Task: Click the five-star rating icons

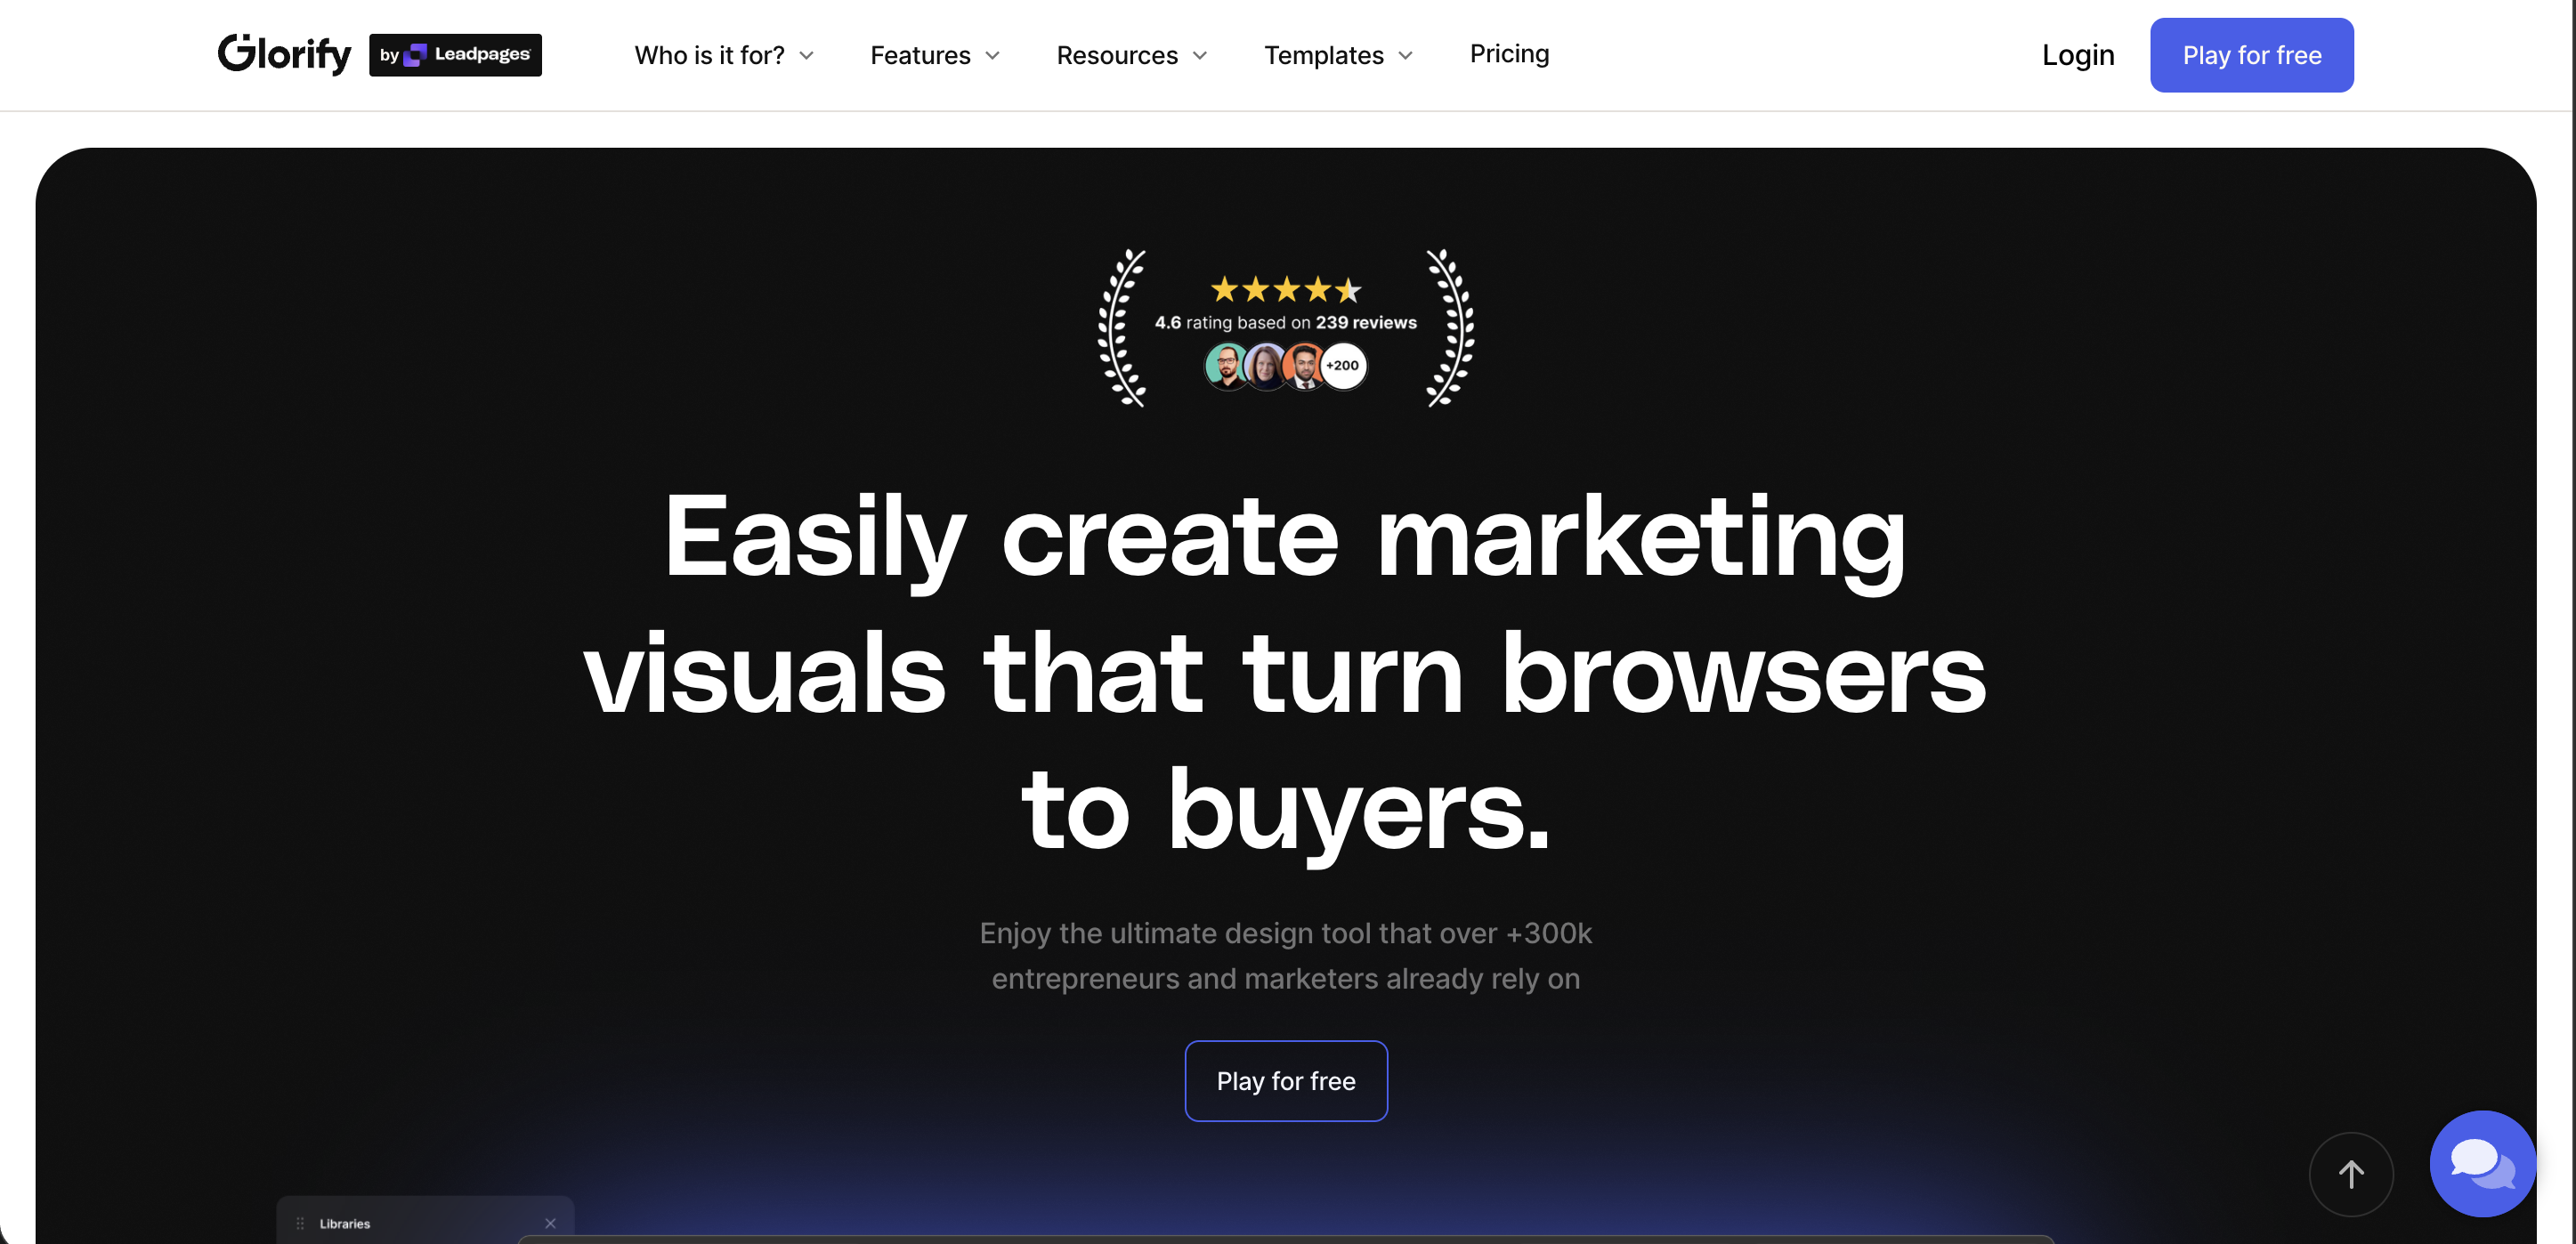Action: click(1286, 290)
